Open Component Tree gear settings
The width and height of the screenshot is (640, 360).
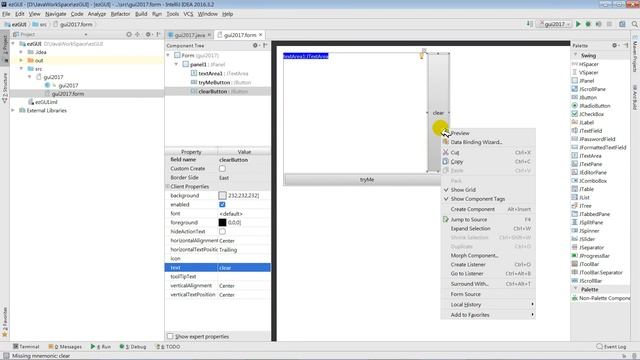click(255, 45)
